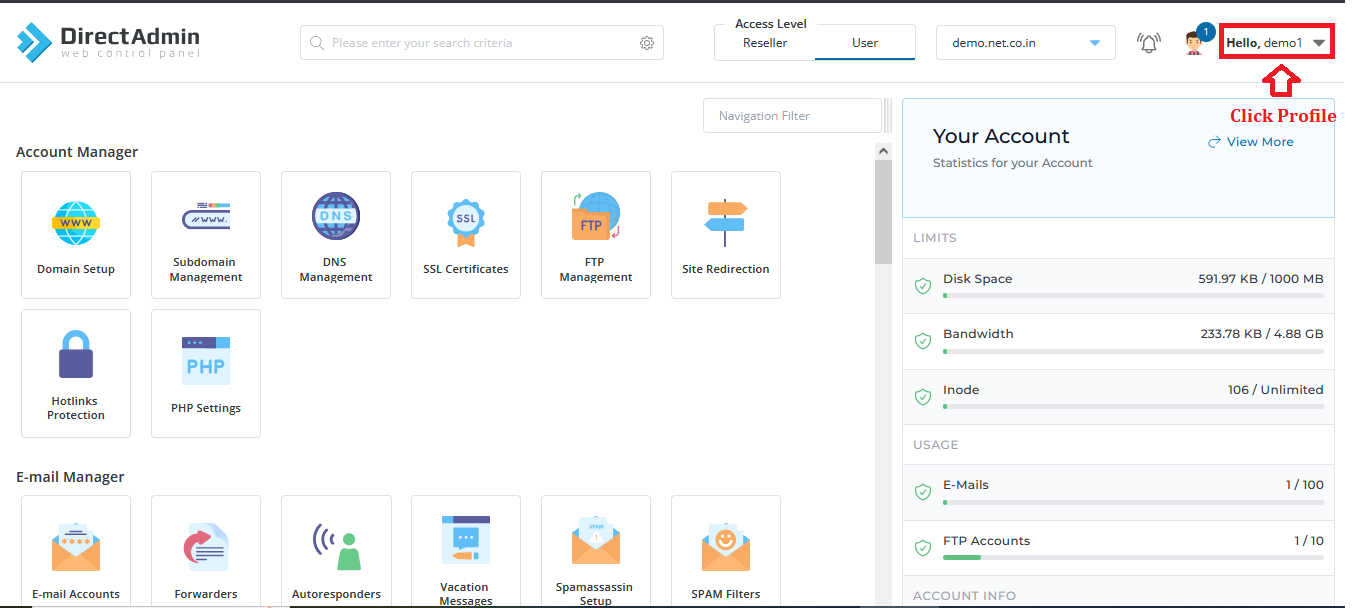Click the Disk Space status shield icon

click(x=923, y=286)
